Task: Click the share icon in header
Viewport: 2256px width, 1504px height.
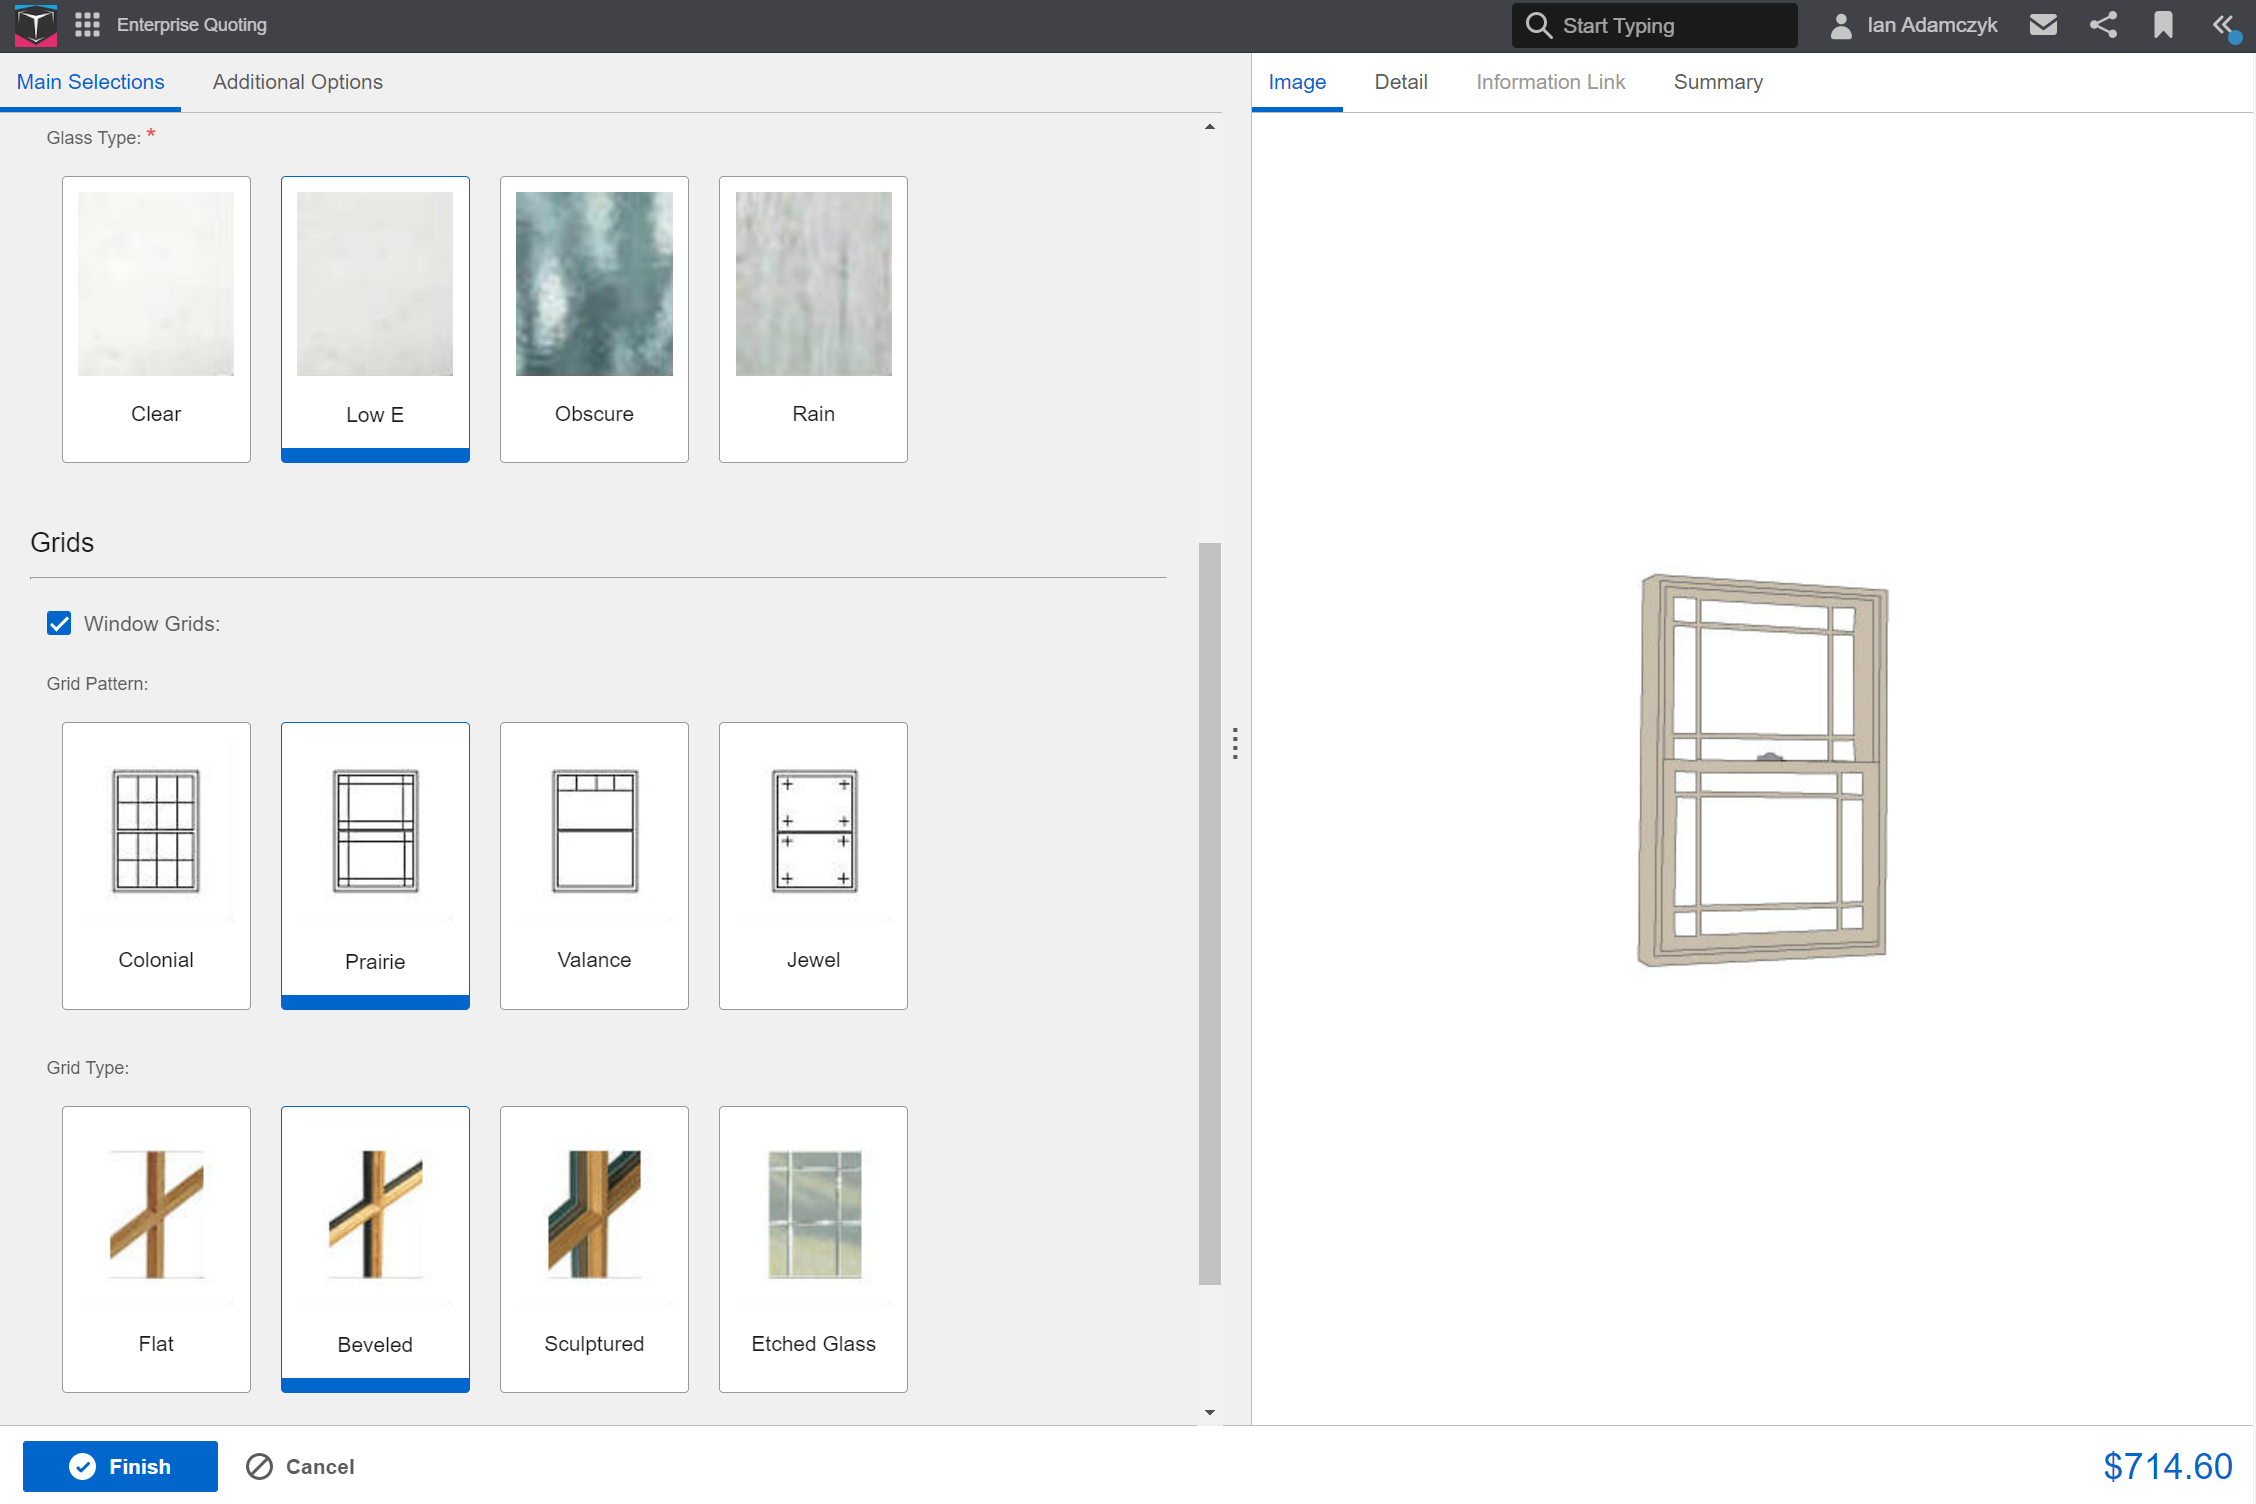Action: 2103,25
